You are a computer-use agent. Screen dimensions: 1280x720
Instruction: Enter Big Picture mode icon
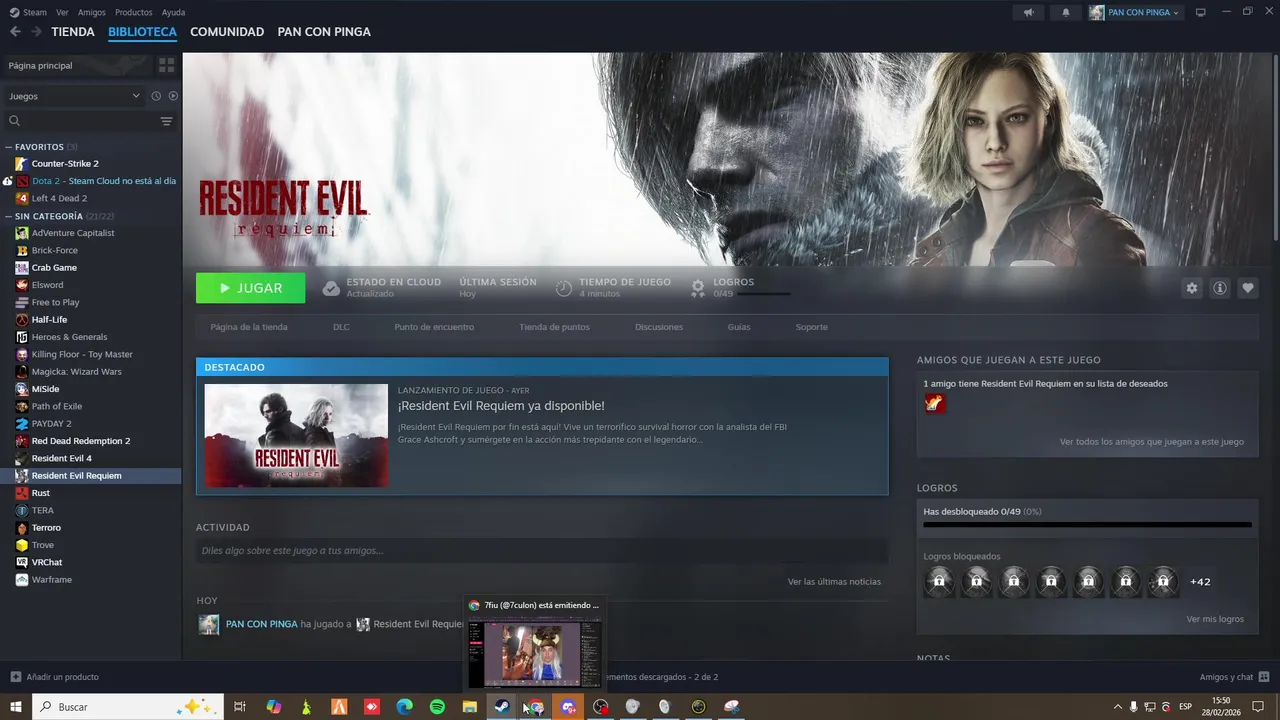[x=1201, y=12]
